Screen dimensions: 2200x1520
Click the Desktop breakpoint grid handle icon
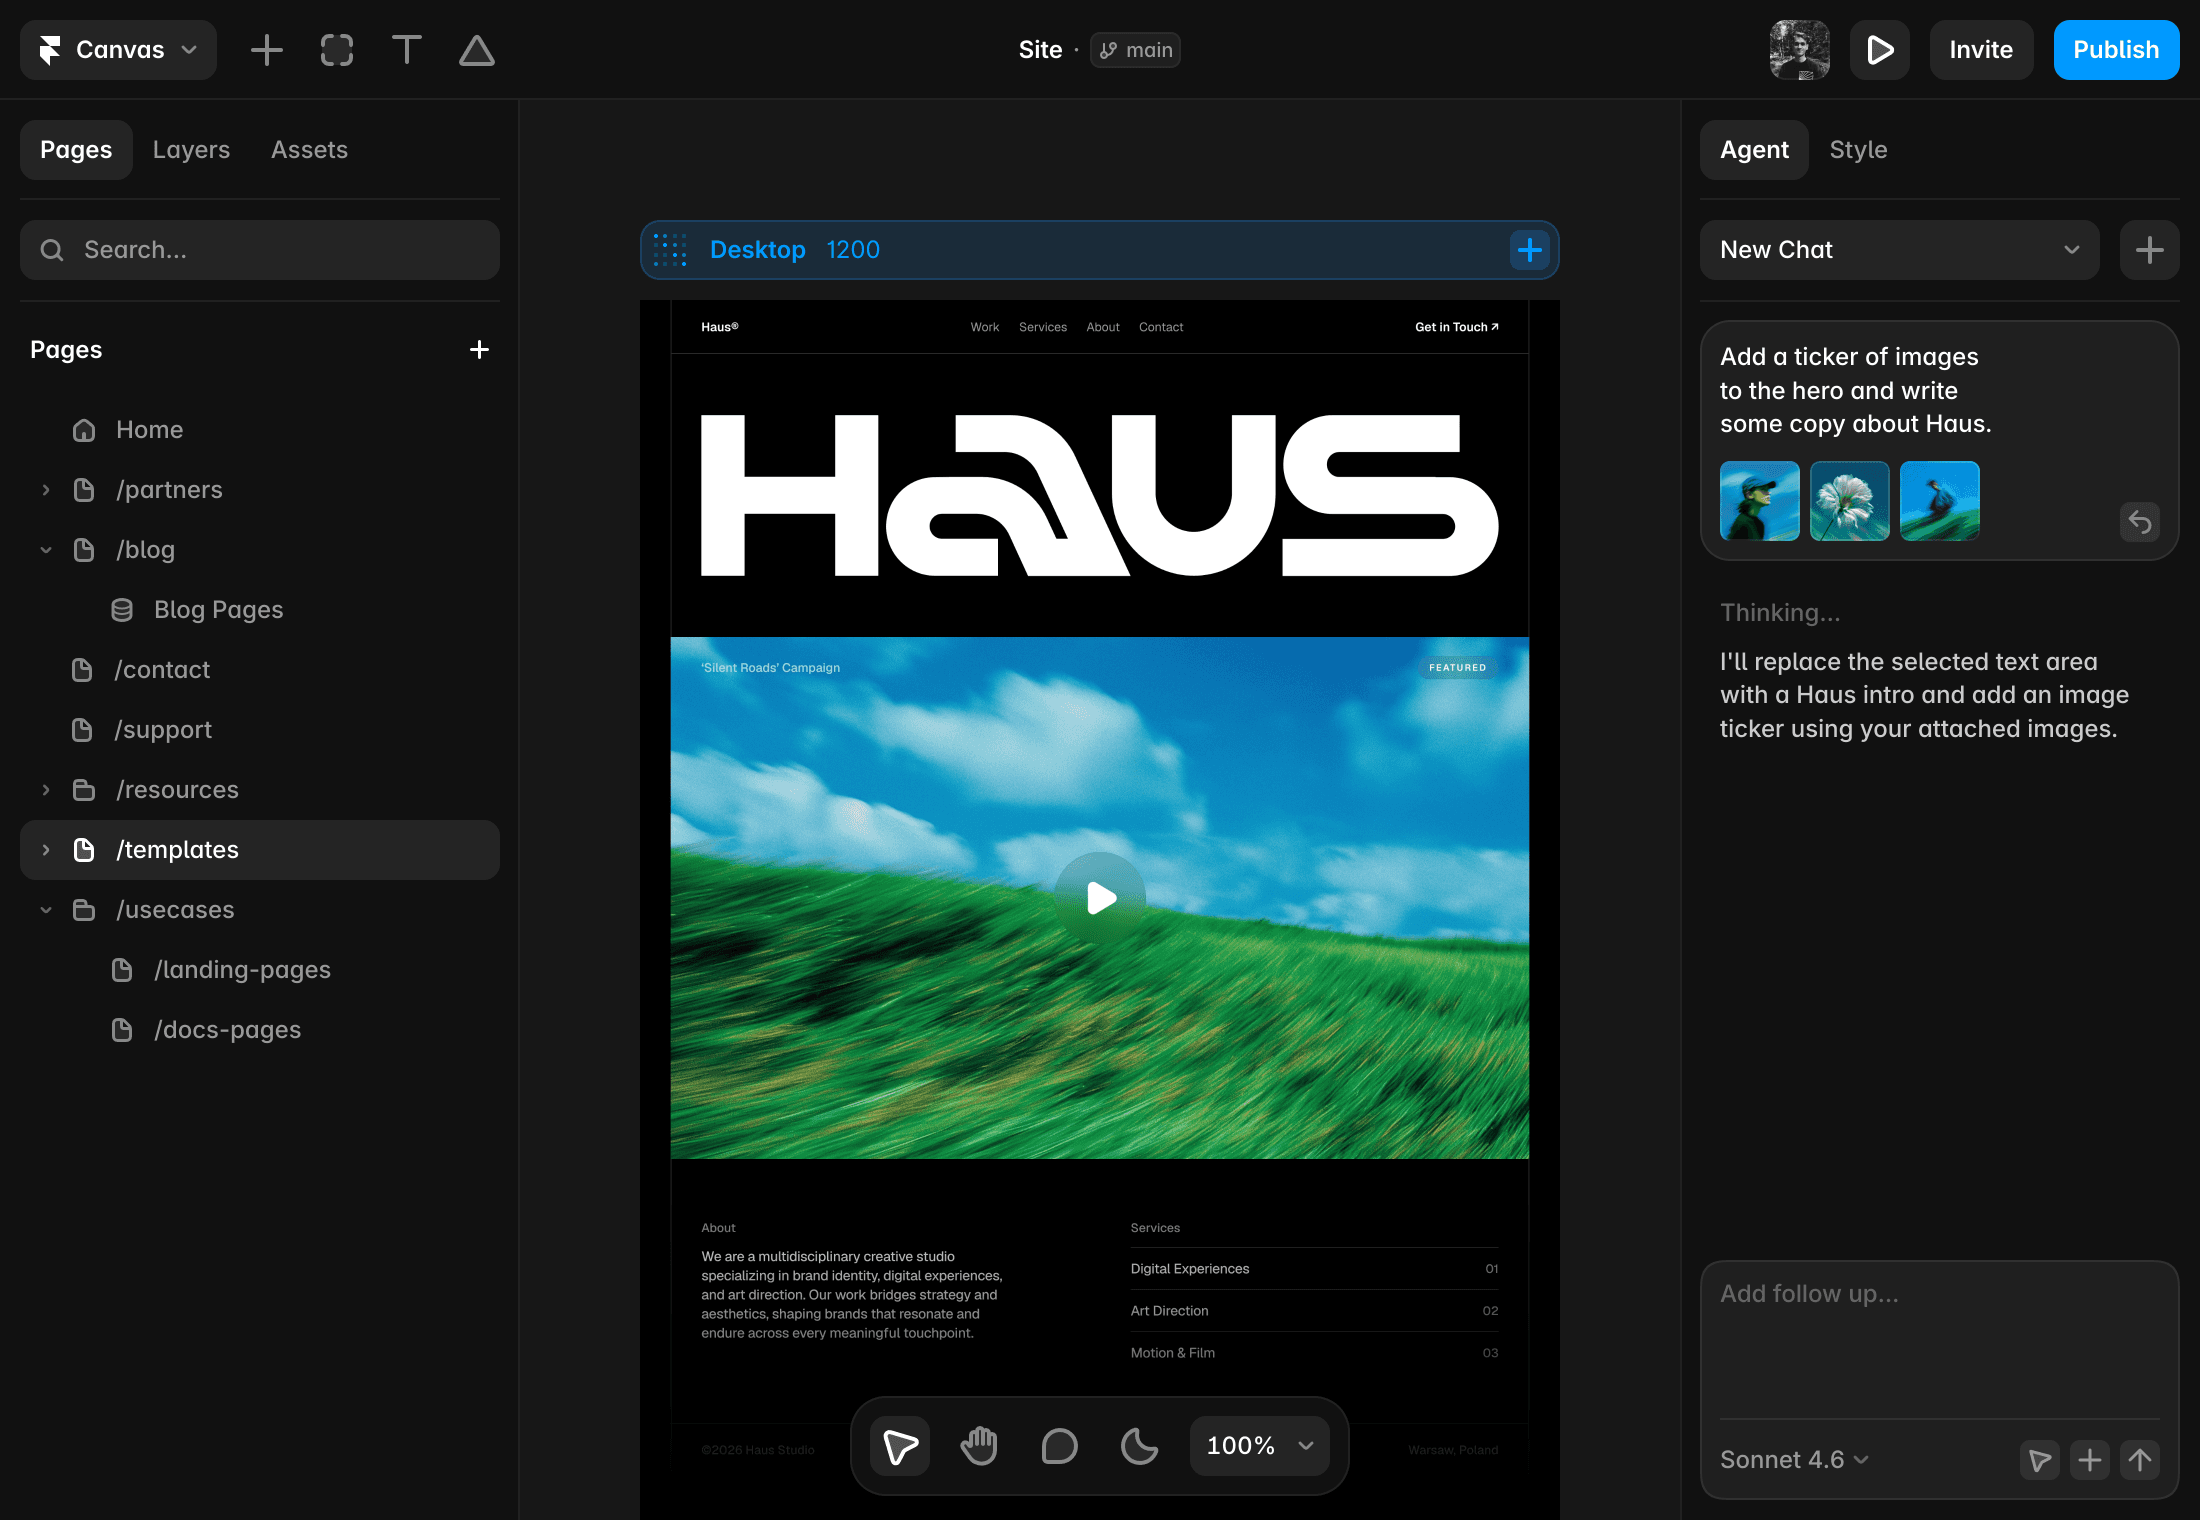pos(670,250)
